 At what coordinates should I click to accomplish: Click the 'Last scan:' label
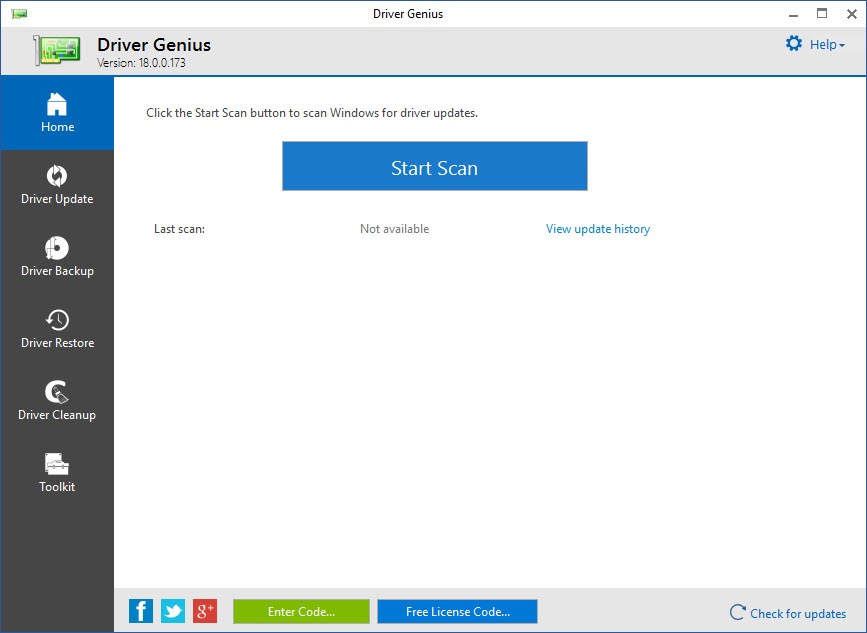click(179, 229)
